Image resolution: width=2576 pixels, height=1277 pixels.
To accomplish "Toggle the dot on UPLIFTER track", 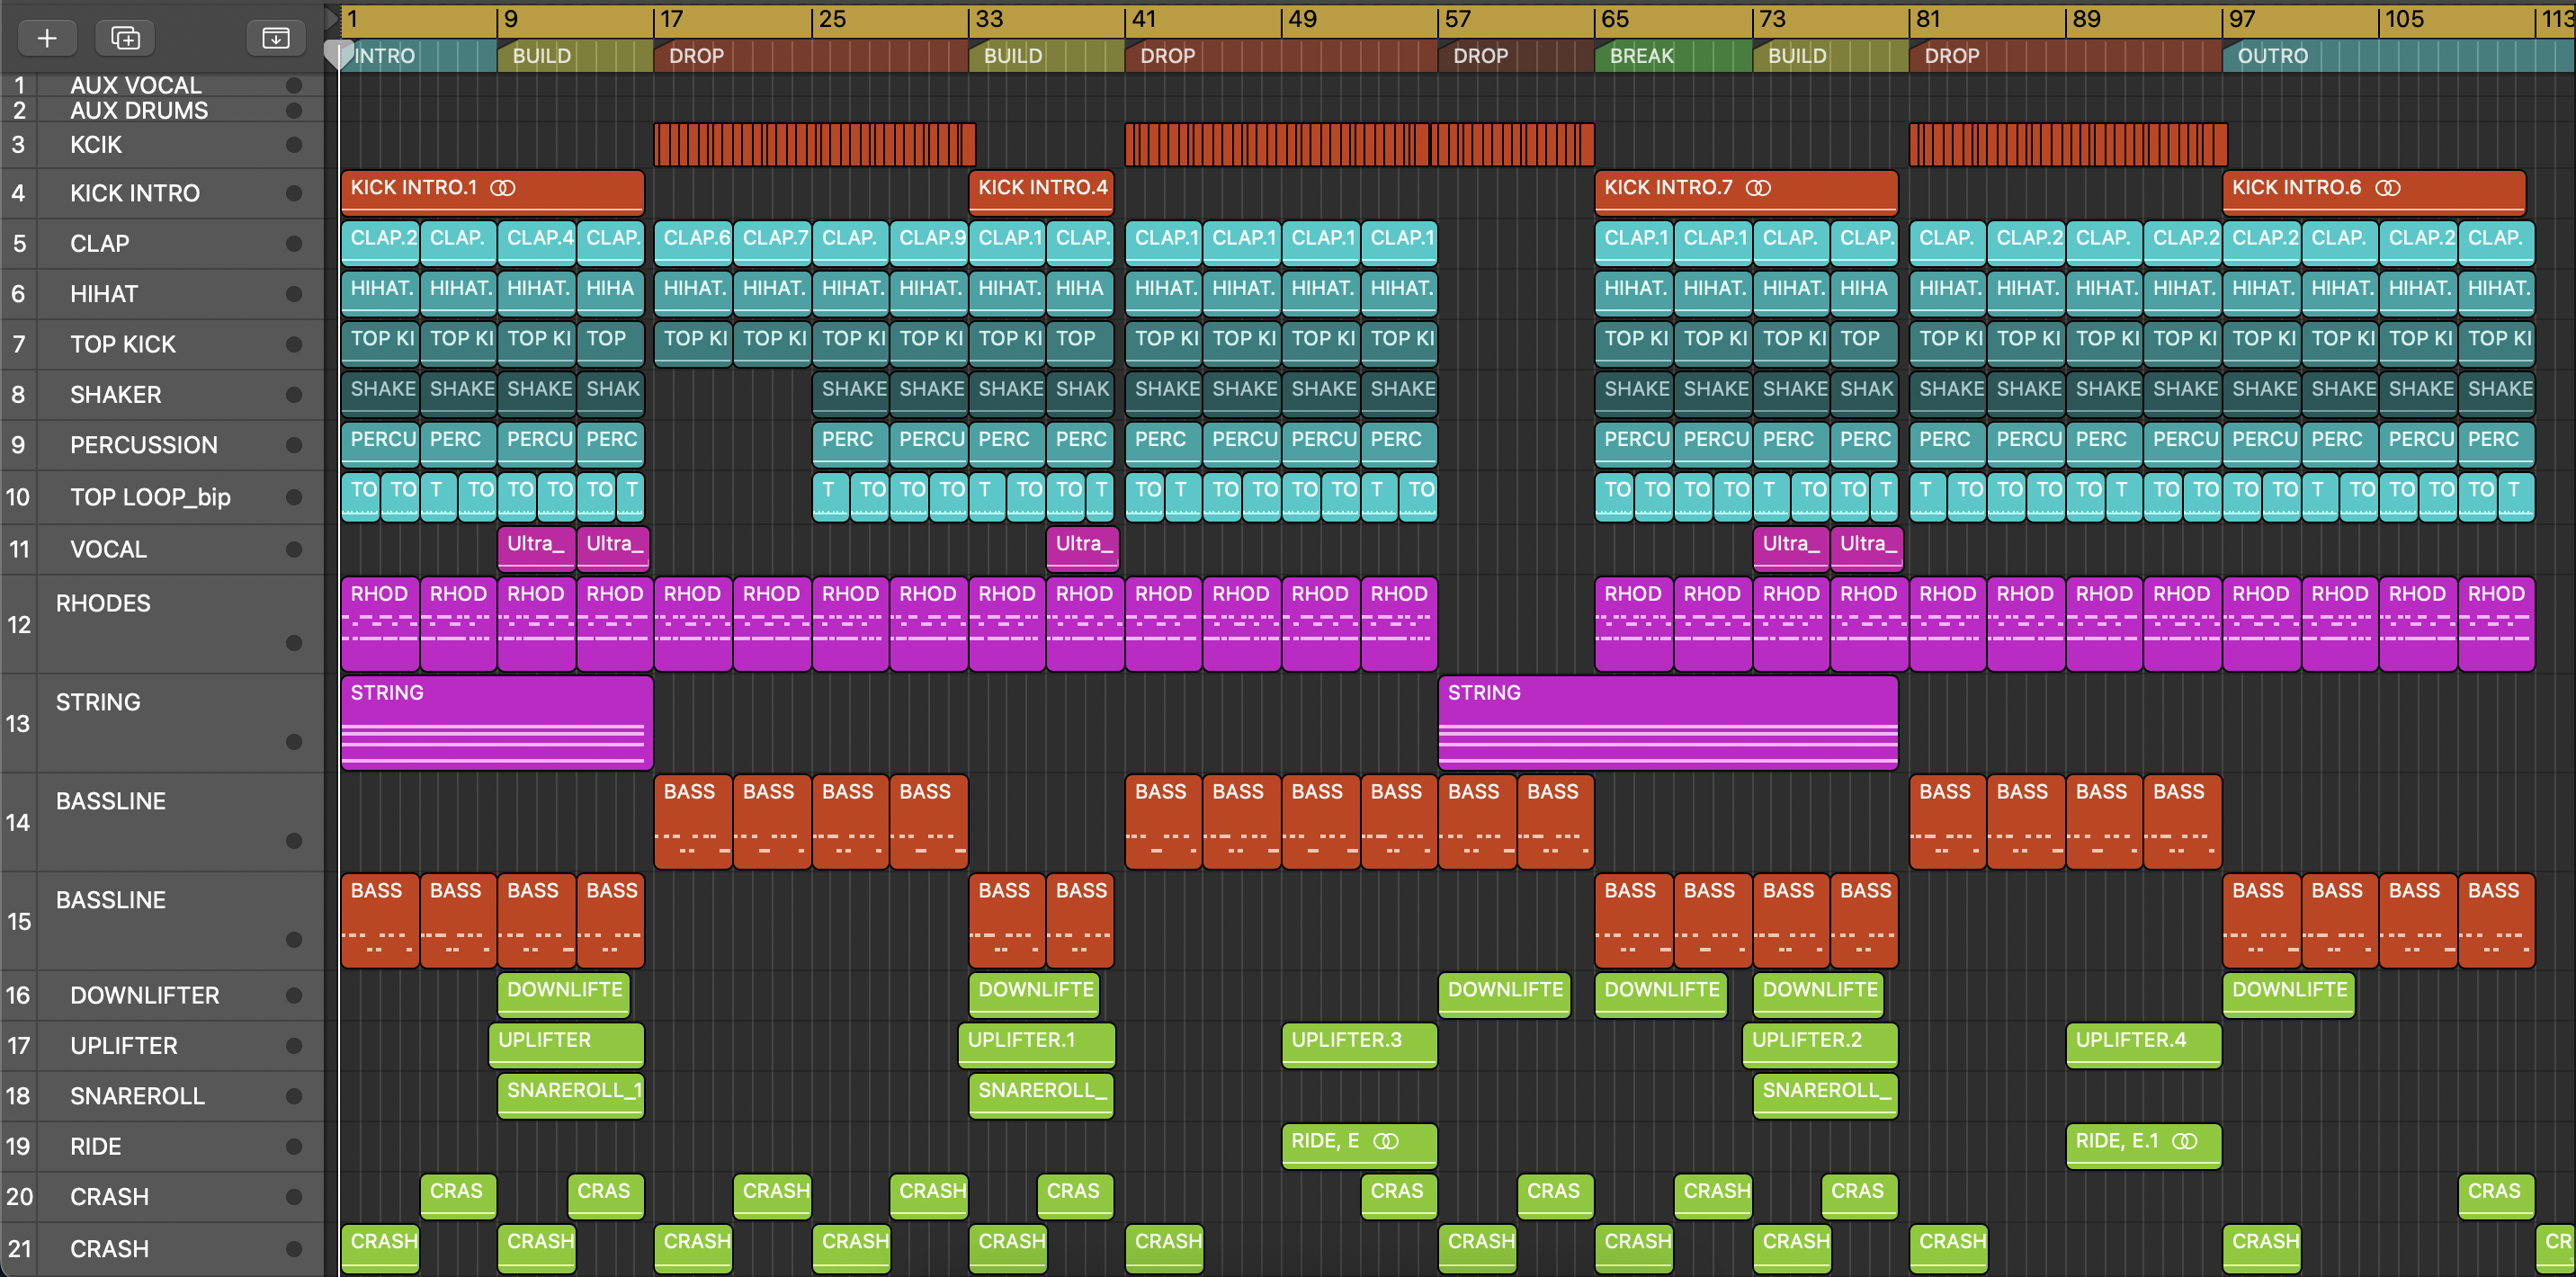I will (x=294, y=1046).
